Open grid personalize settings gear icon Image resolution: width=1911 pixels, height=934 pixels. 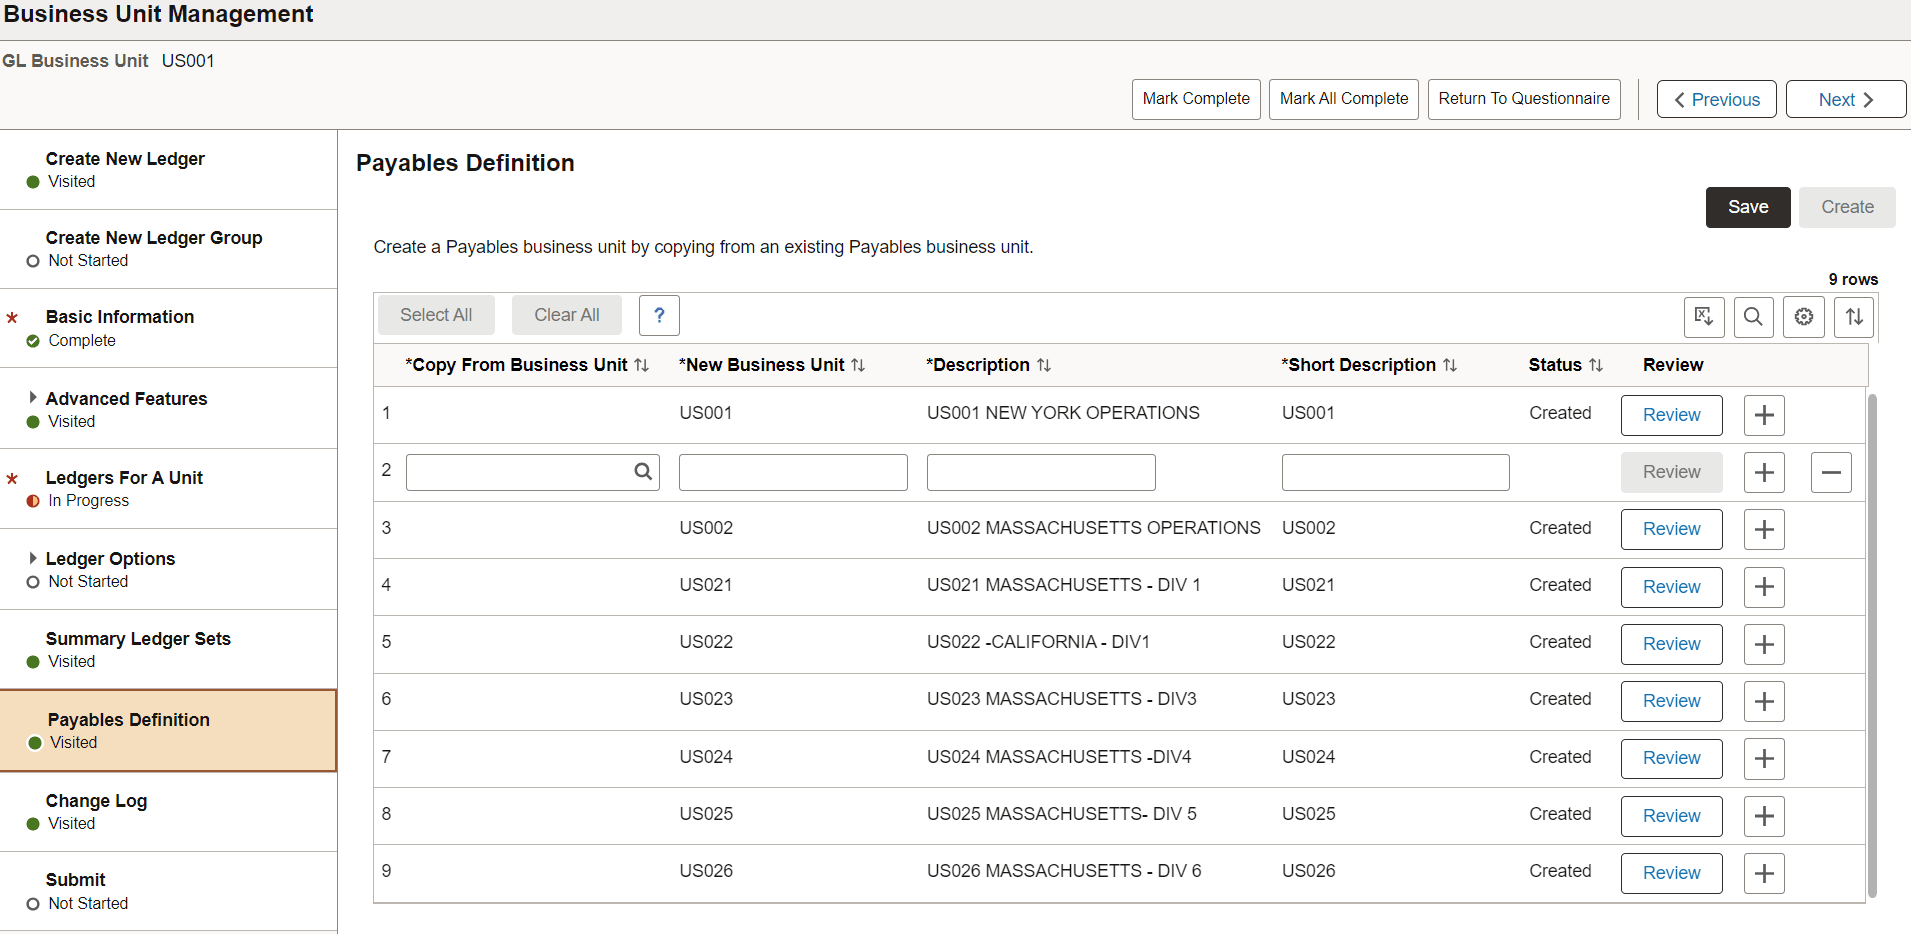pyautogui.click(x=1803, y=317)
